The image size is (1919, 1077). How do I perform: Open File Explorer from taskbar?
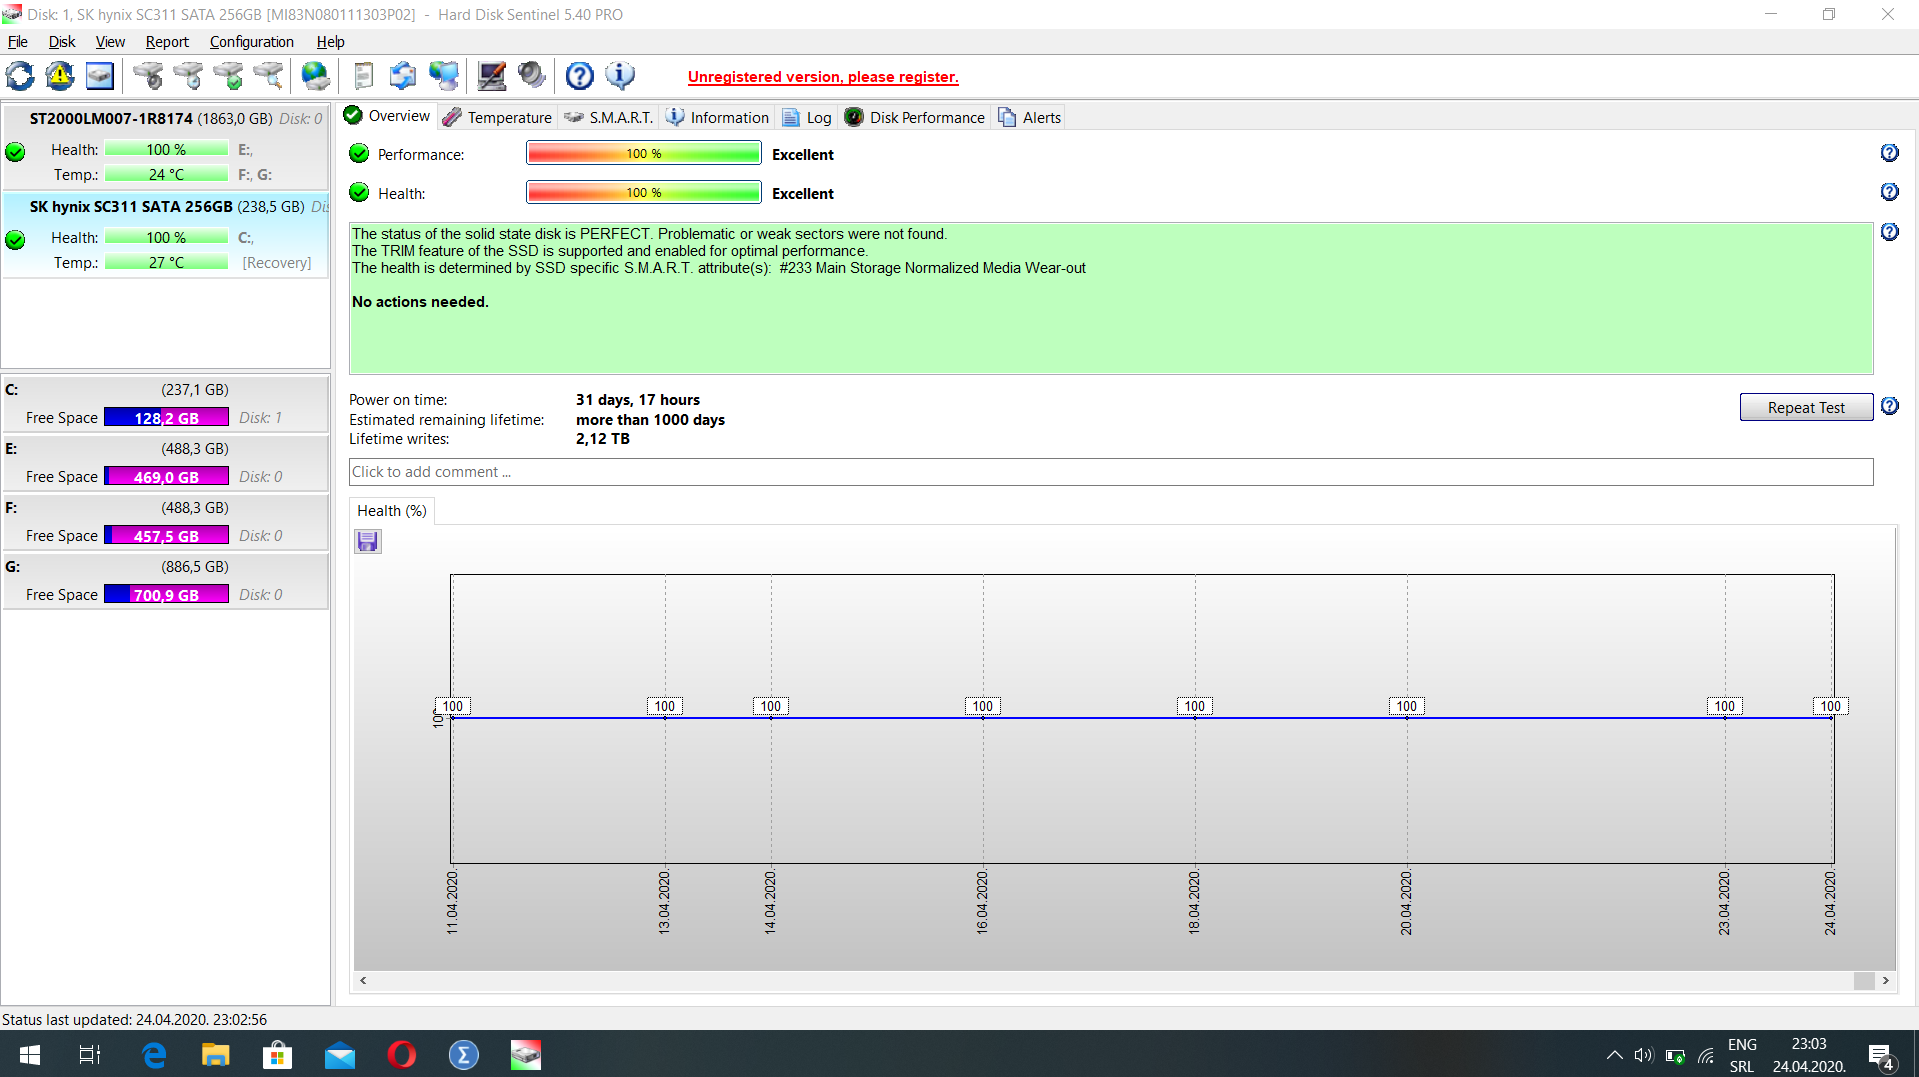click(x=215, y=1055)
